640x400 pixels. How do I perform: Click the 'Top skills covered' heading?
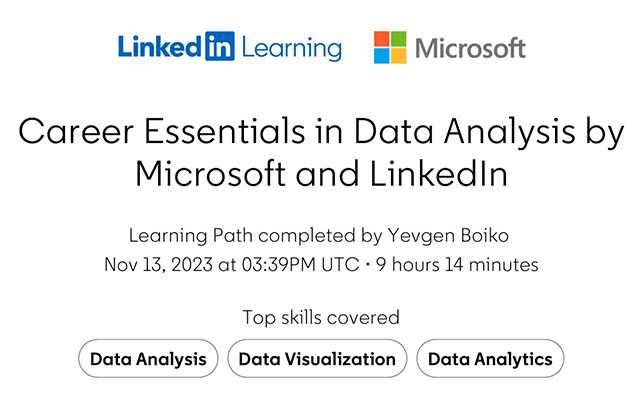point(320,318)
